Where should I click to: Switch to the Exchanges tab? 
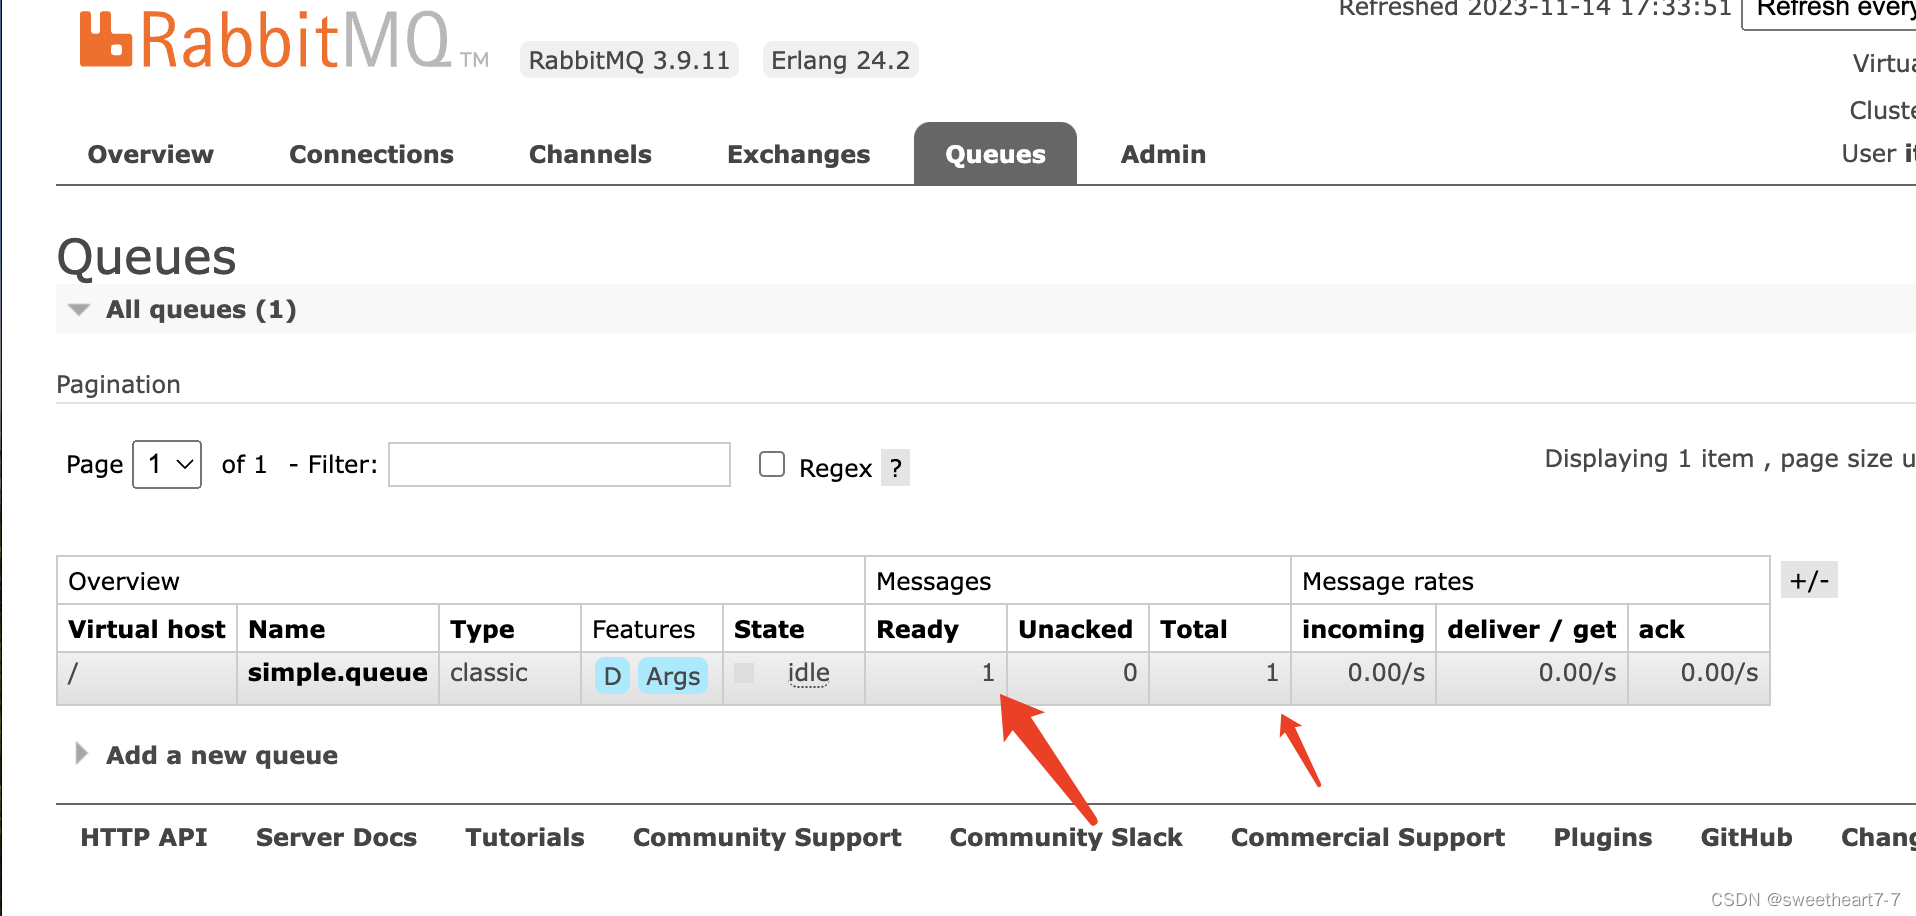[x=798, y=154]
